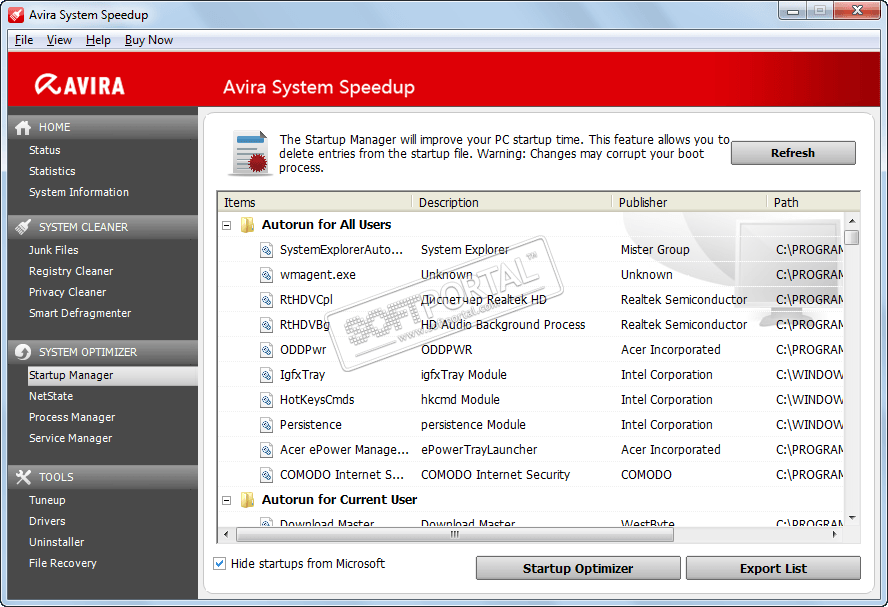Open Process Manager
888x607 pixels.
pyautogui.click(x=72, y=417)
